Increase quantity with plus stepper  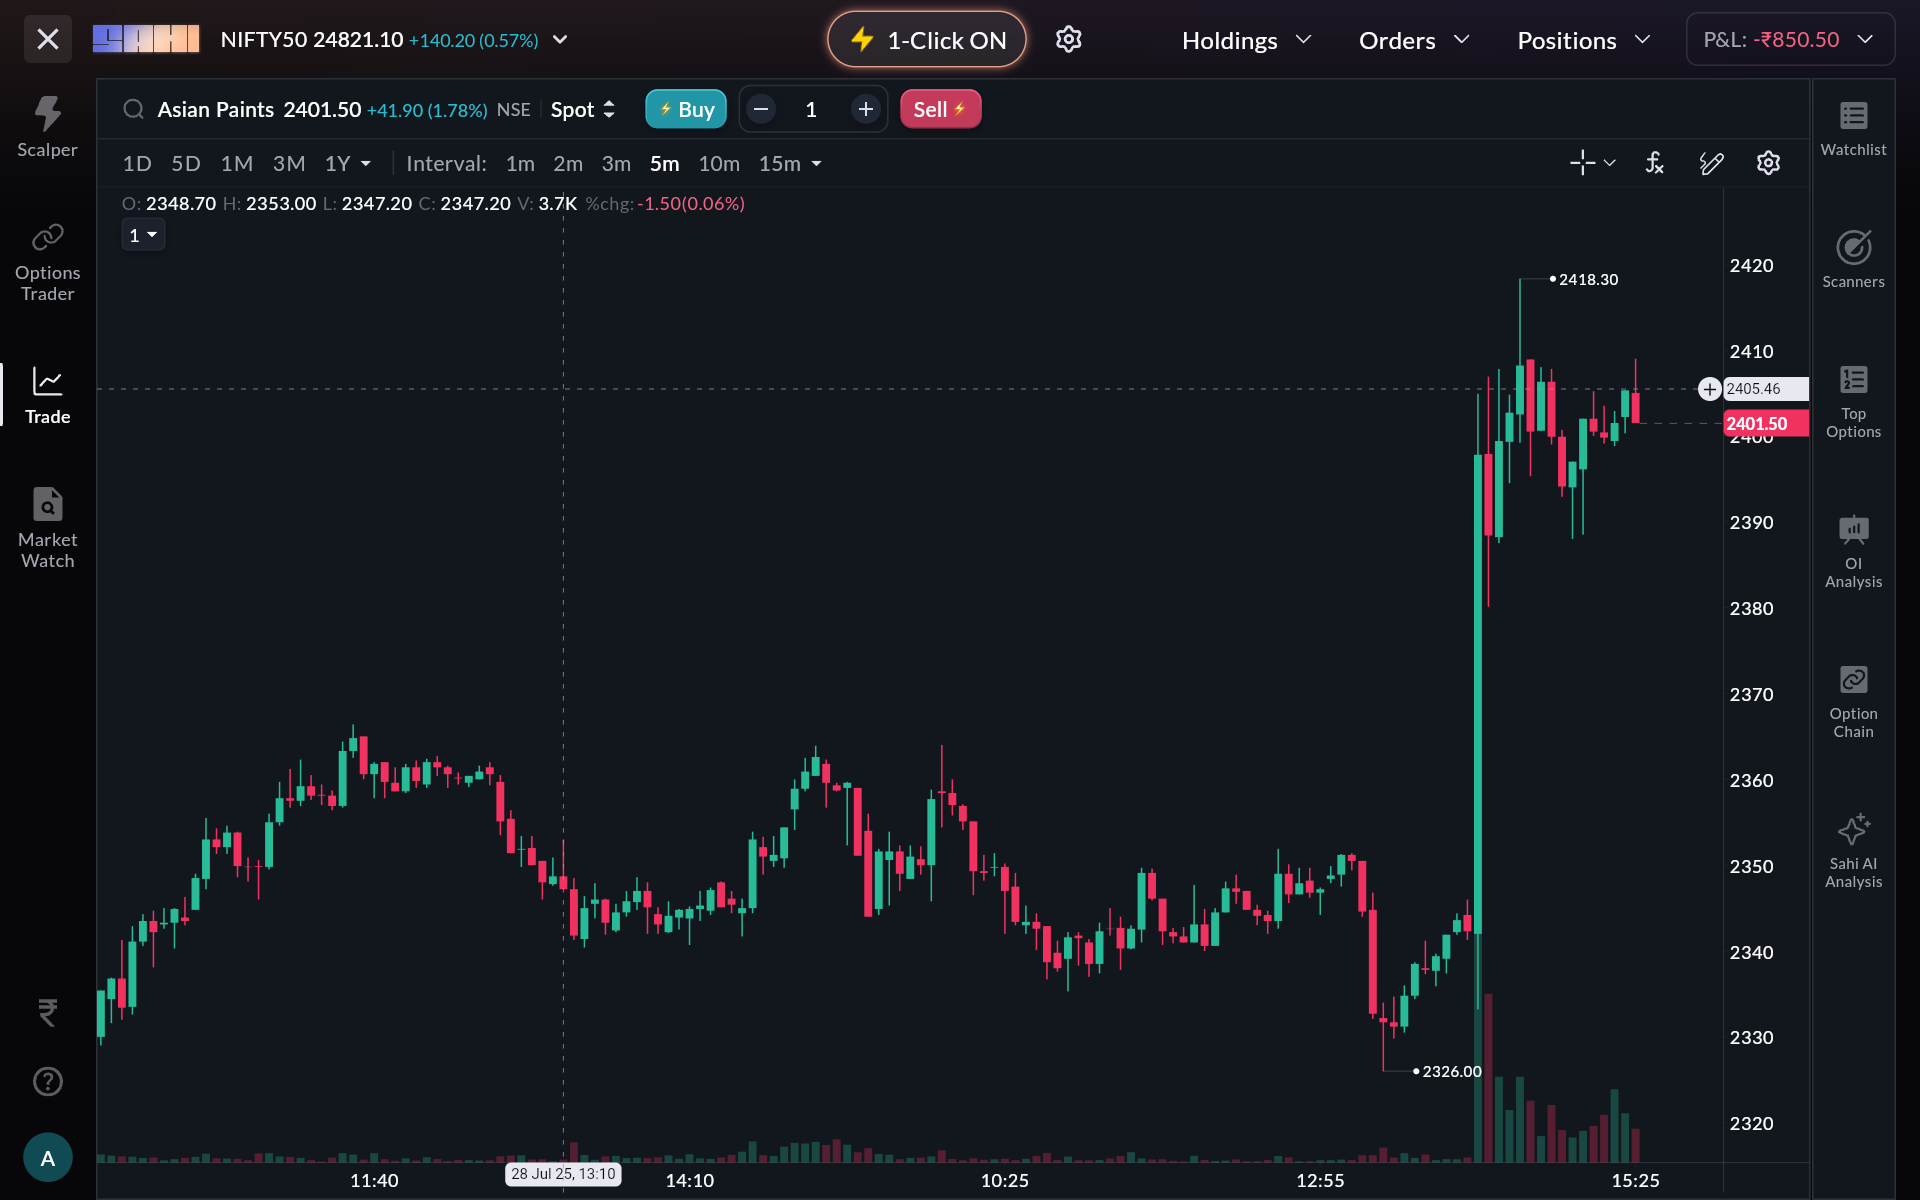865,110
